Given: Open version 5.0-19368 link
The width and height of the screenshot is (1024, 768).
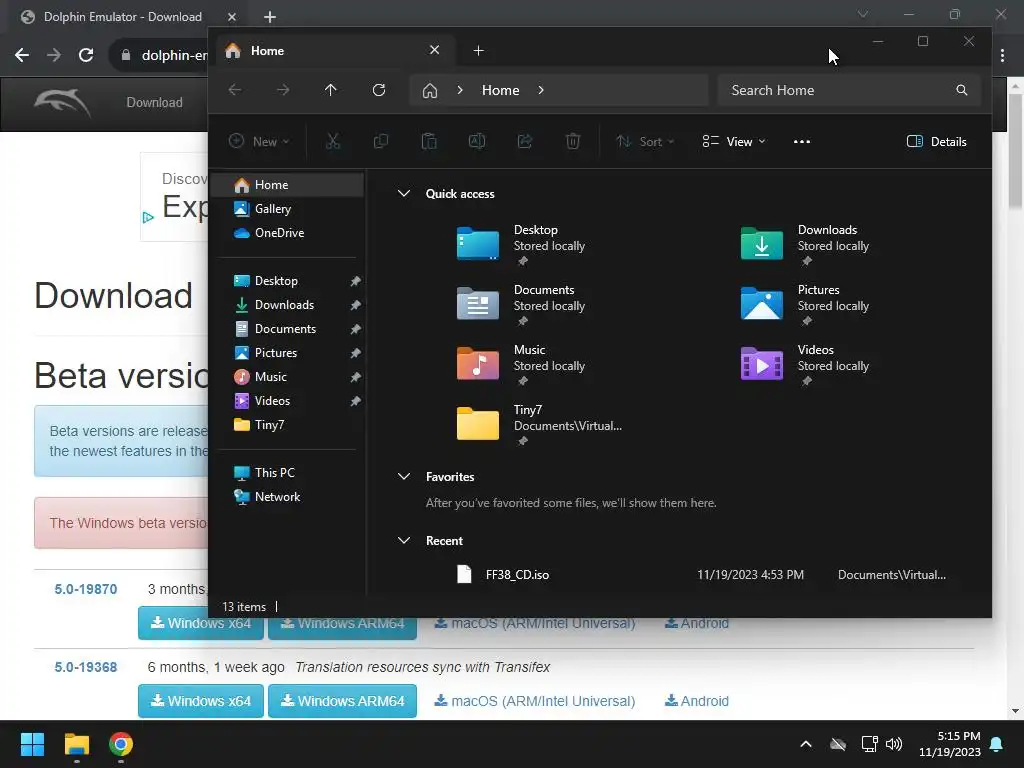Looking at the screenshot, I should (x=86, y=667).
